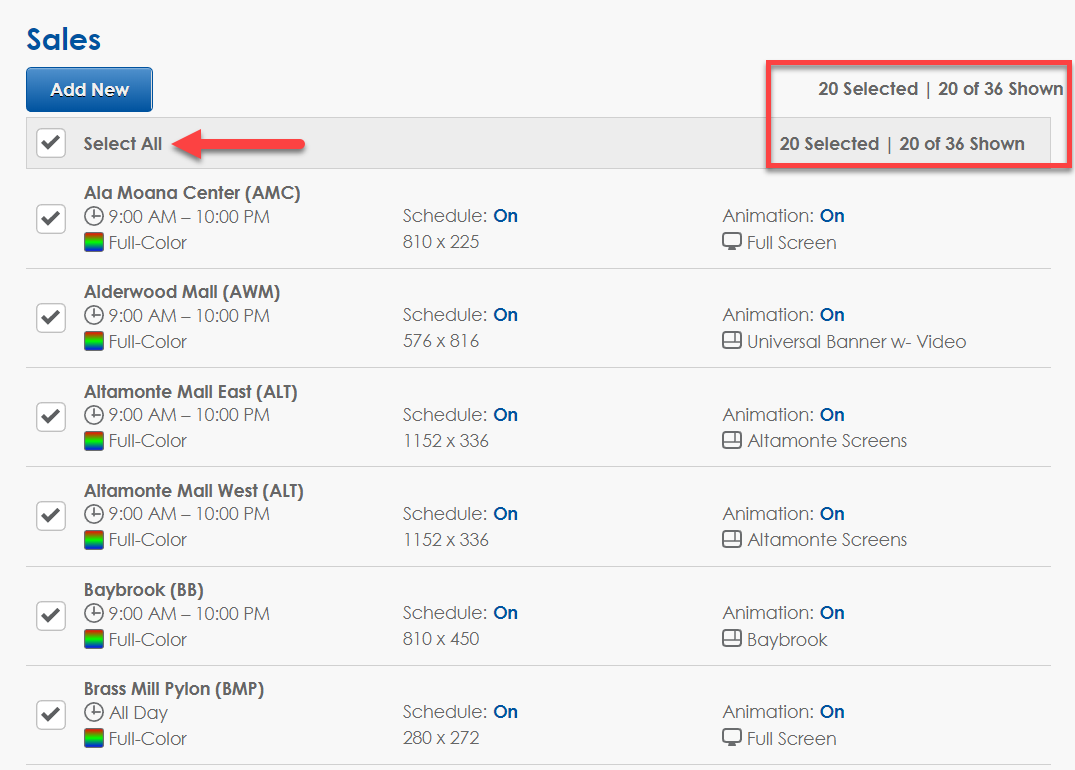Click the Altamonte Screens icon for Altamonte Mall West
1075x770 pixels.
[x=732, y=539]
